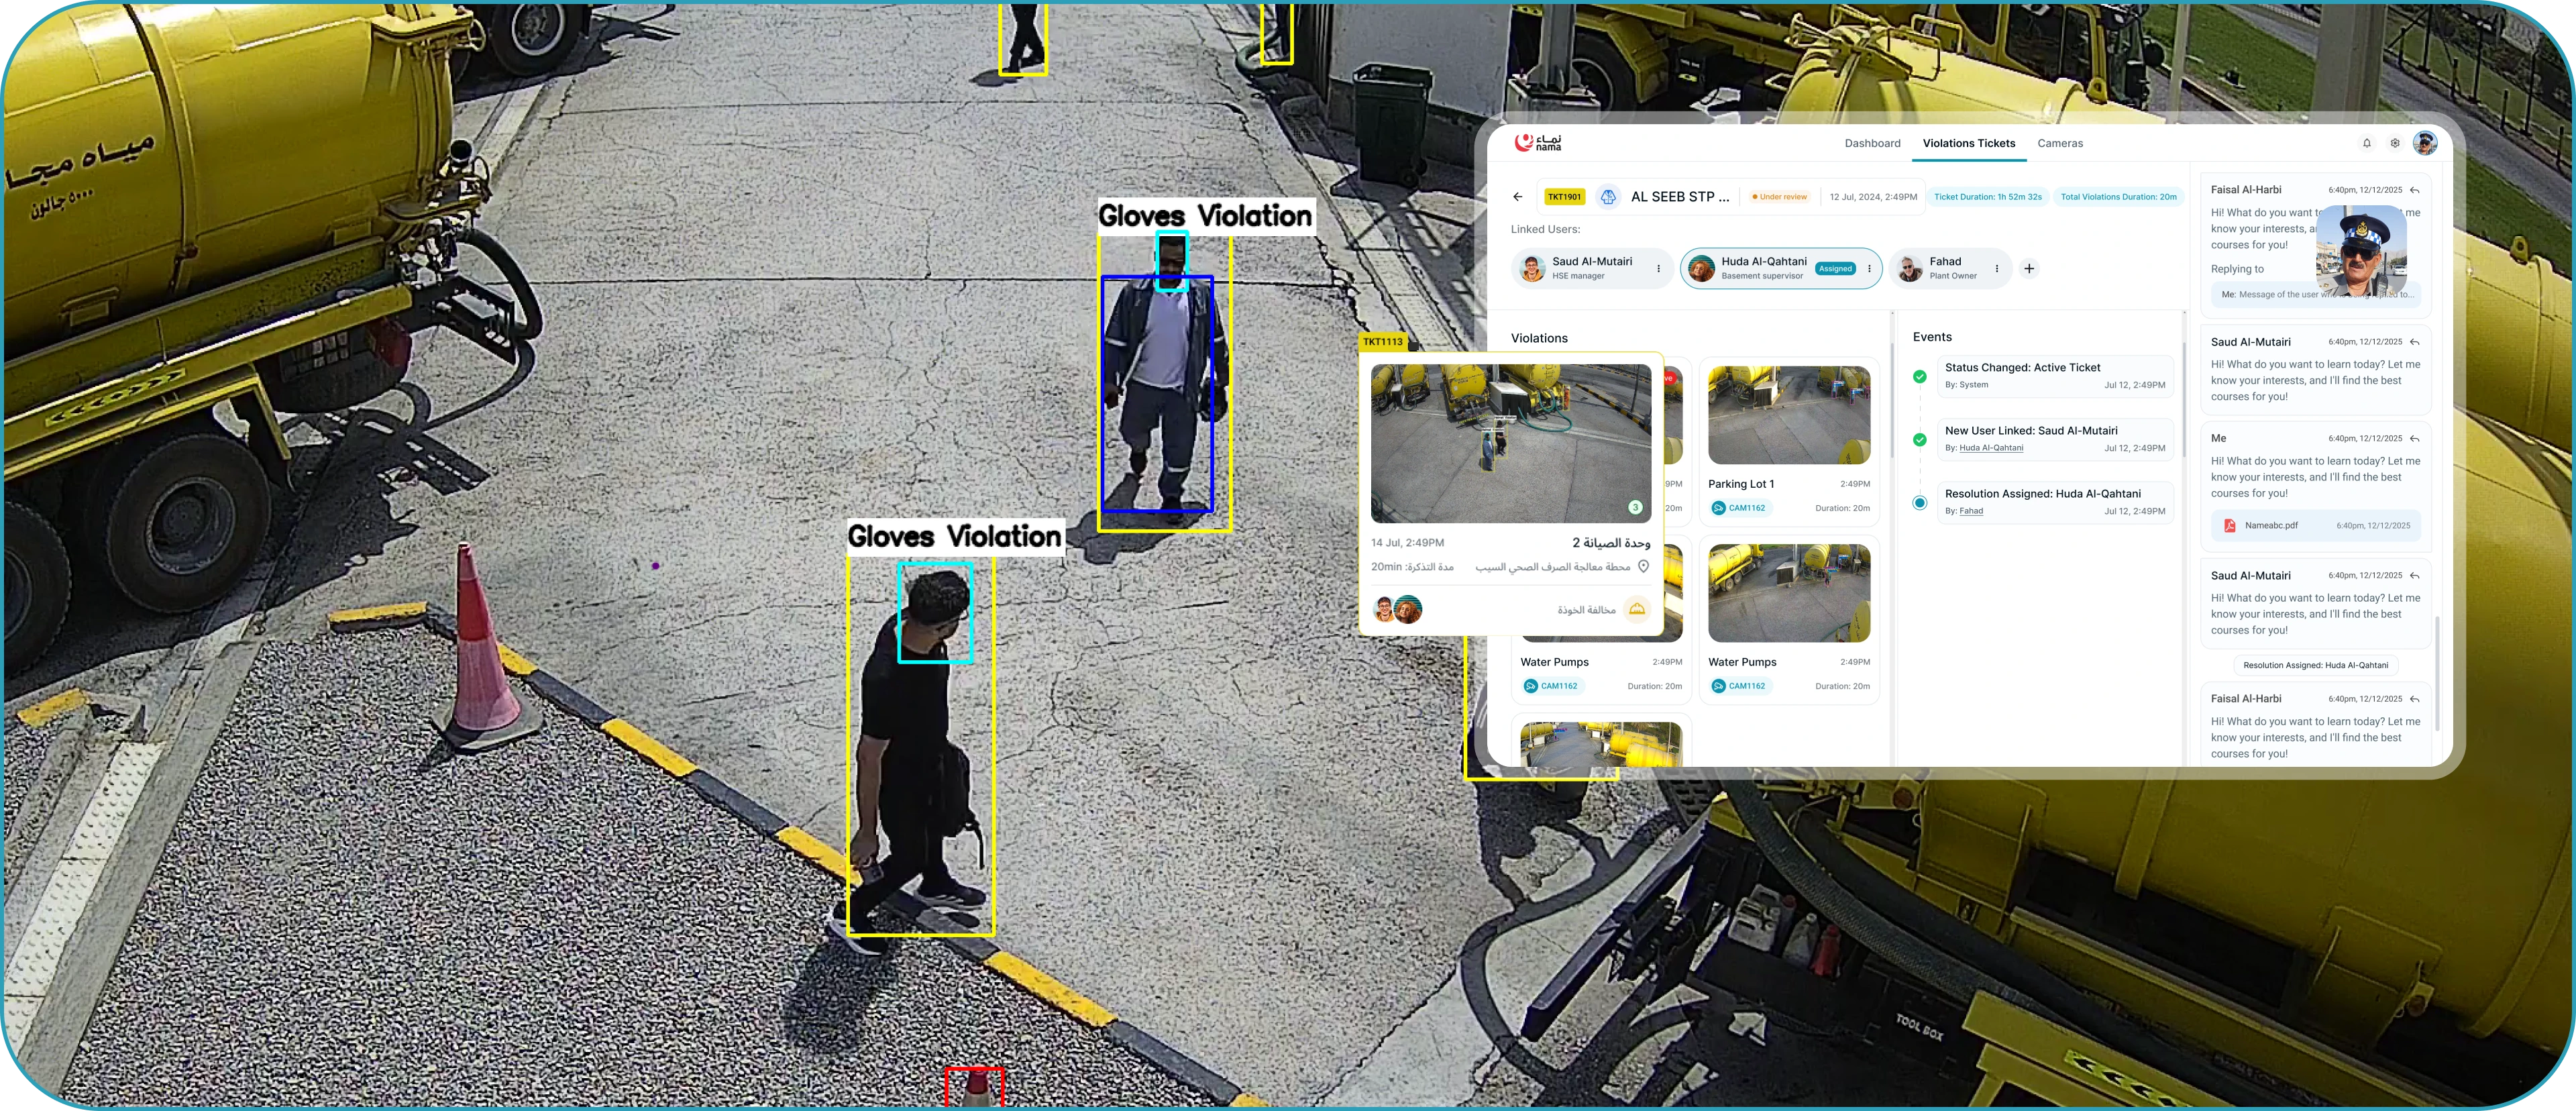Viewport: 2576px width, 1111px height.
Task: Click the user avatars in the TKT1113 popup
Action: coord(1398,609)
